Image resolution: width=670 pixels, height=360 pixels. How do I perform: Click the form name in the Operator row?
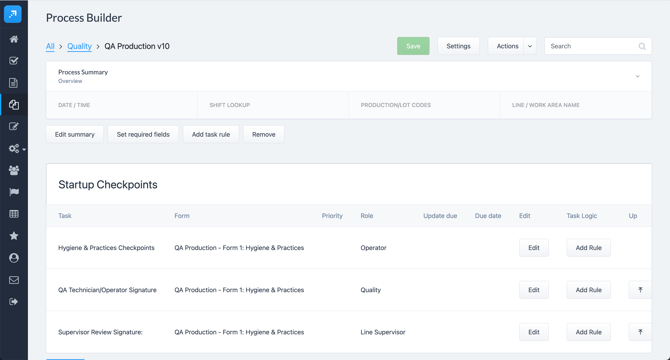(239, 248)
